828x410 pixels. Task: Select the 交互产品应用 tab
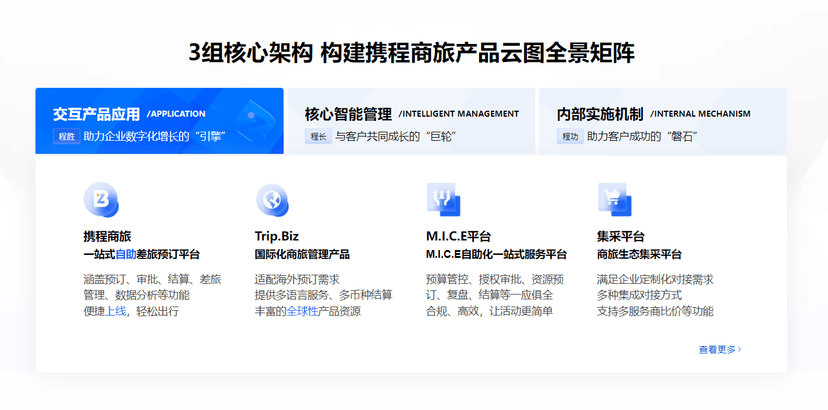pos(159,121)
